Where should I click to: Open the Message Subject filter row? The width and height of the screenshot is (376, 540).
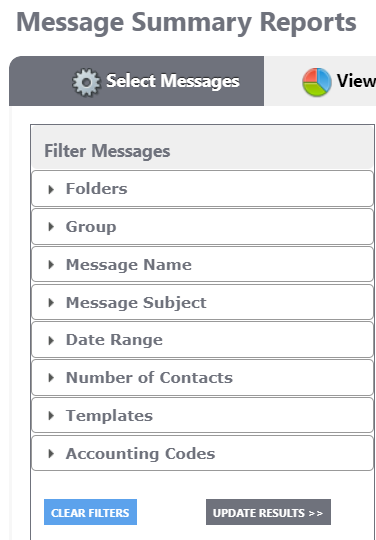tap(202, 302)
